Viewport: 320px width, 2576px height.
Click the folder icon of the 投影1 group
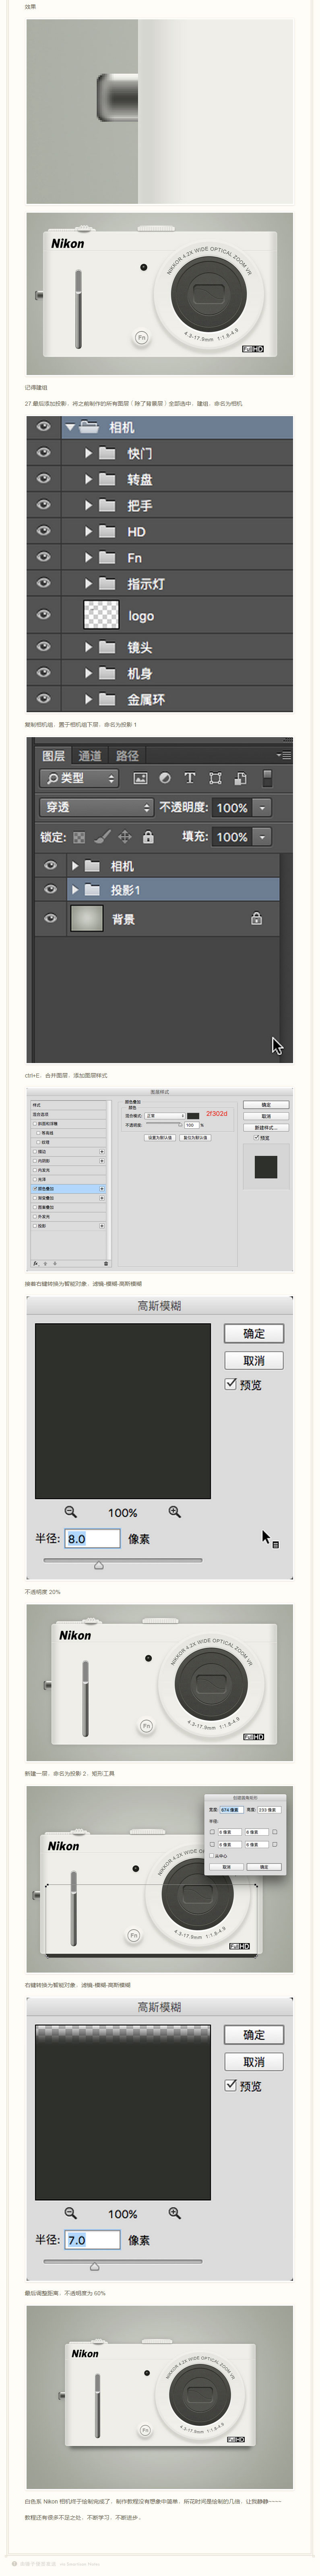[x=92, y=889]
